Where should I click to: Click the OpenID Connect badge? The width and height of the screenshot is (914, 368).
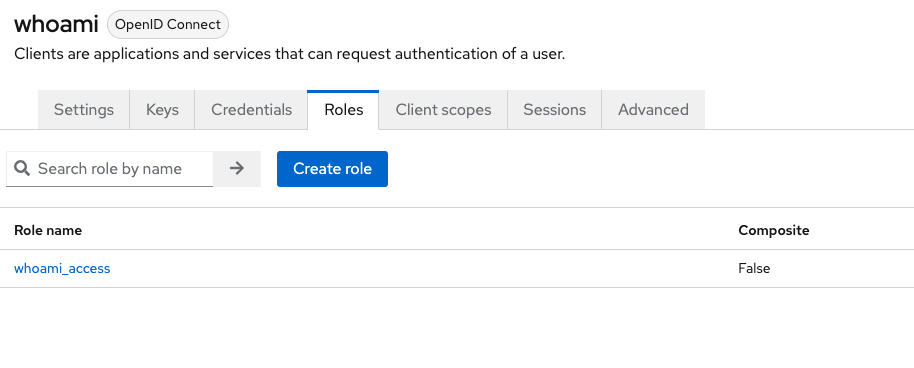pos(168,24)
